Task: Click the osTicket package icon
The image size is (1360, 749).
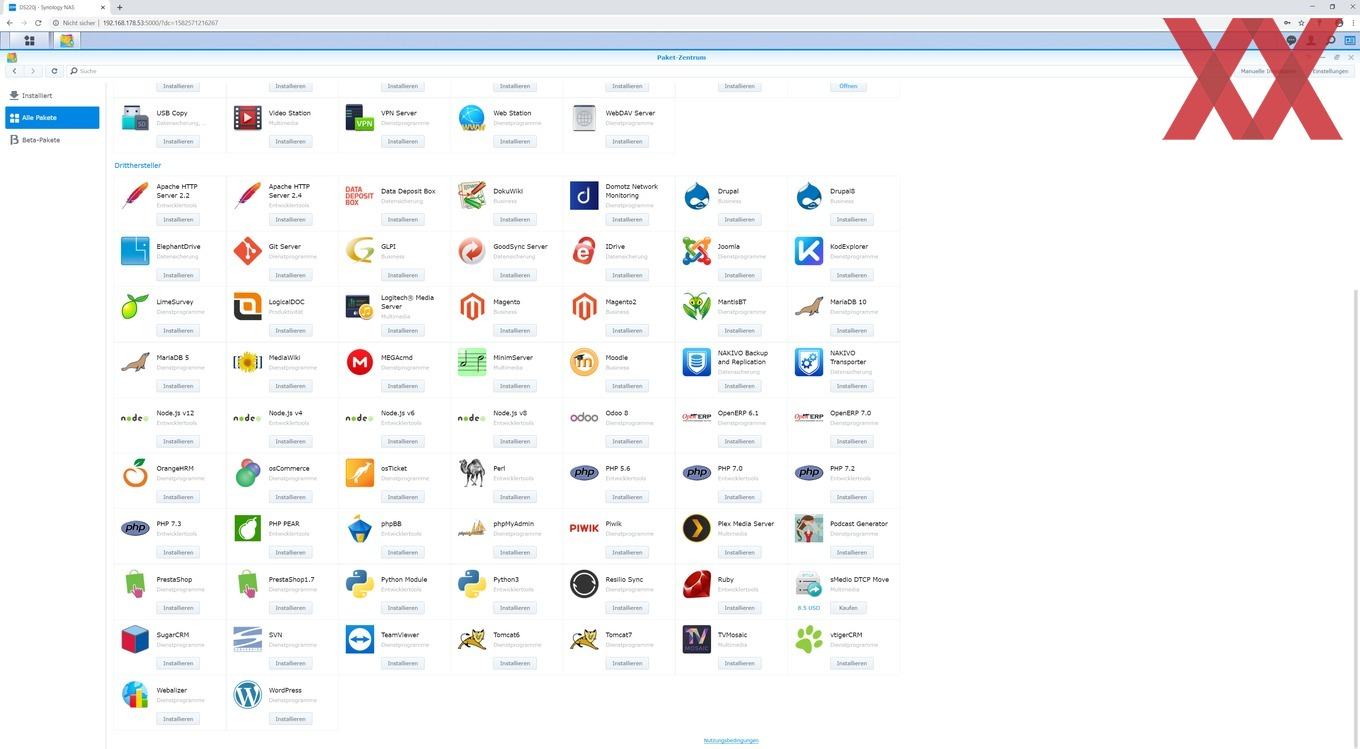Action: click(x=359, y=473)
